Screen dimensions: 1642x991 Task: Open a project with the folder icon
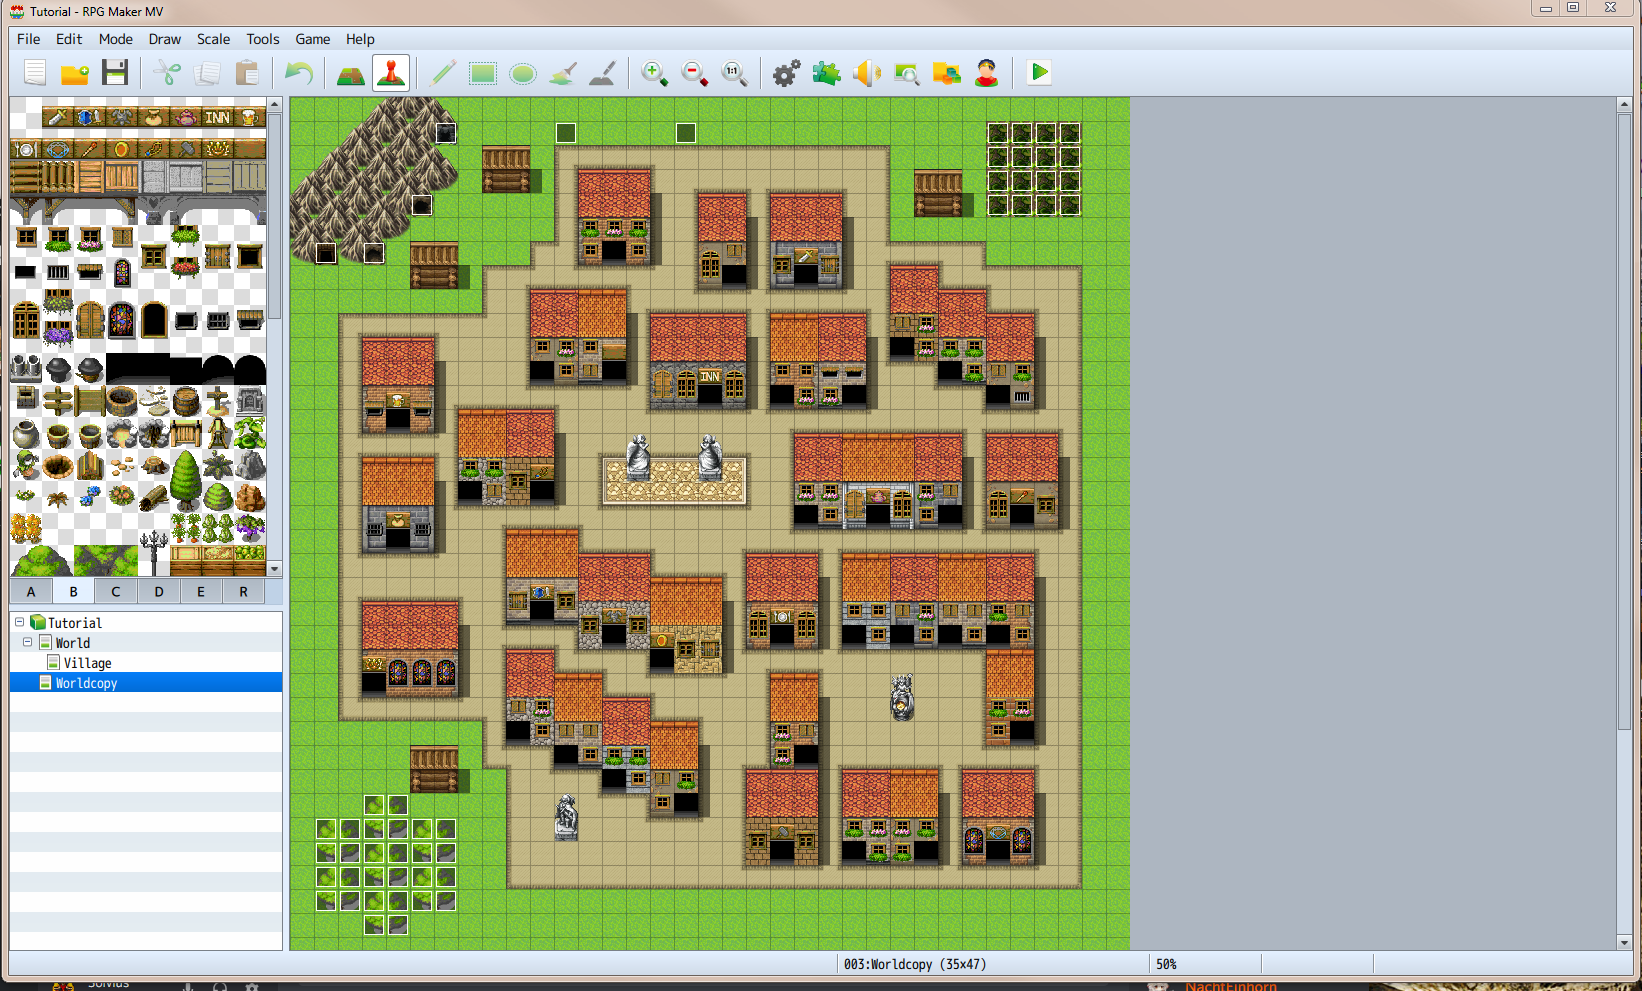click(75, 73)
